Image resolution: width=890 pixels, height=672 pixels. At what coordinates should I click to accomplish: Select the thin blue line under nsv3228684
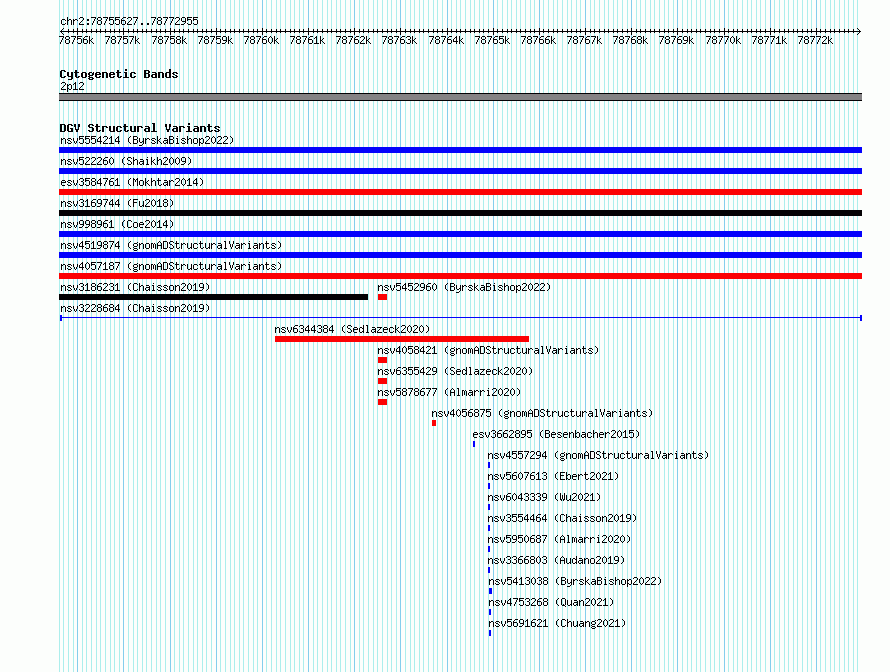[460, 318]
